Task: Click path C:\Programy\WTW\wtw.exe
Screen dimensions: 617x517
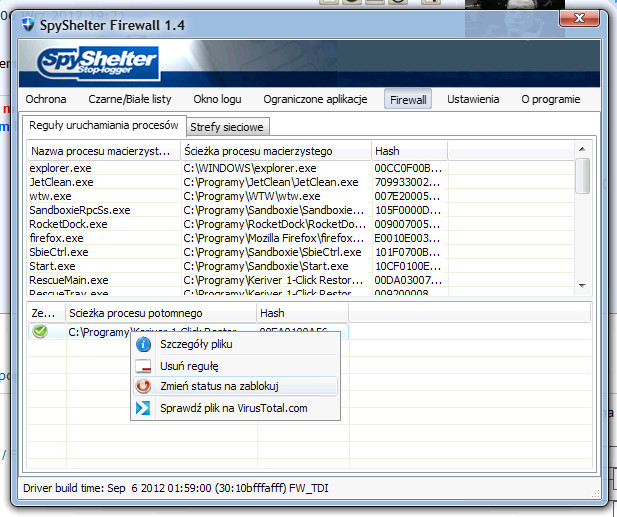Action: pyautogui.click(x=252, y=196)
